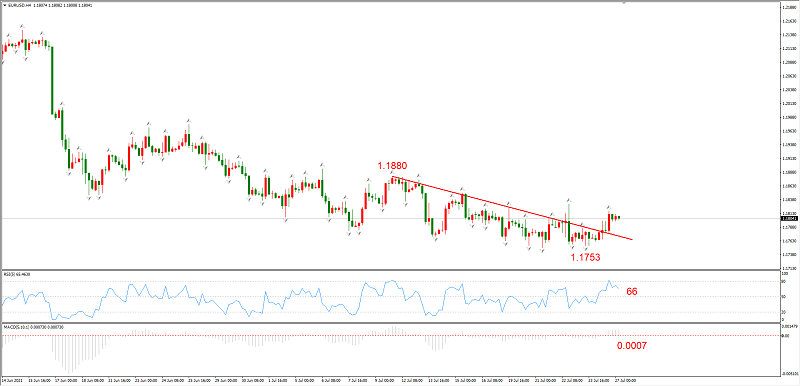800x386 pixels.
Task: Click the arrow beside EURUSD,H4 title
Action: pos(4,5)
